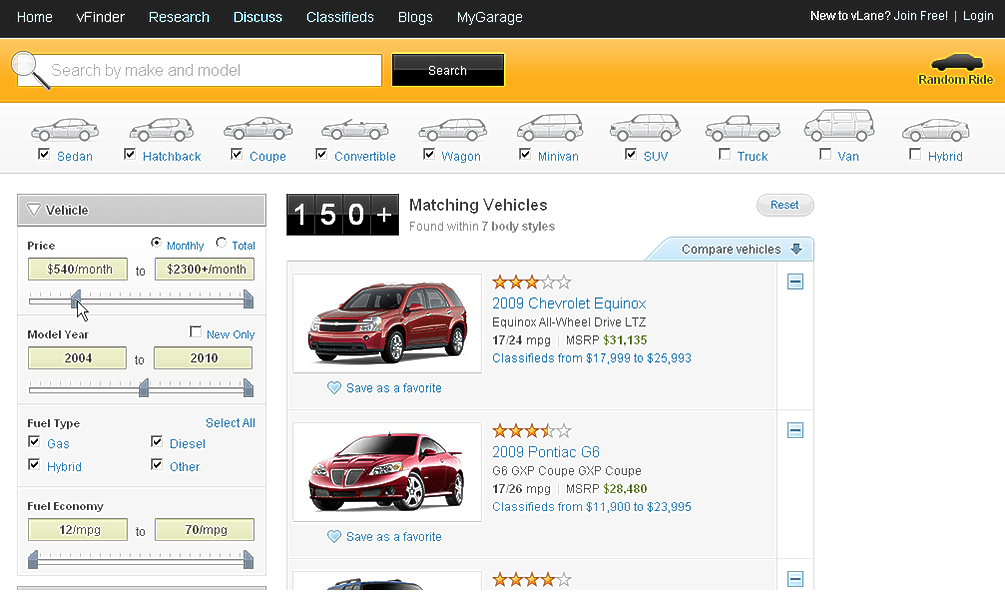
Task: Click the Truck body style icon
Action: click(x=742, y=129)
